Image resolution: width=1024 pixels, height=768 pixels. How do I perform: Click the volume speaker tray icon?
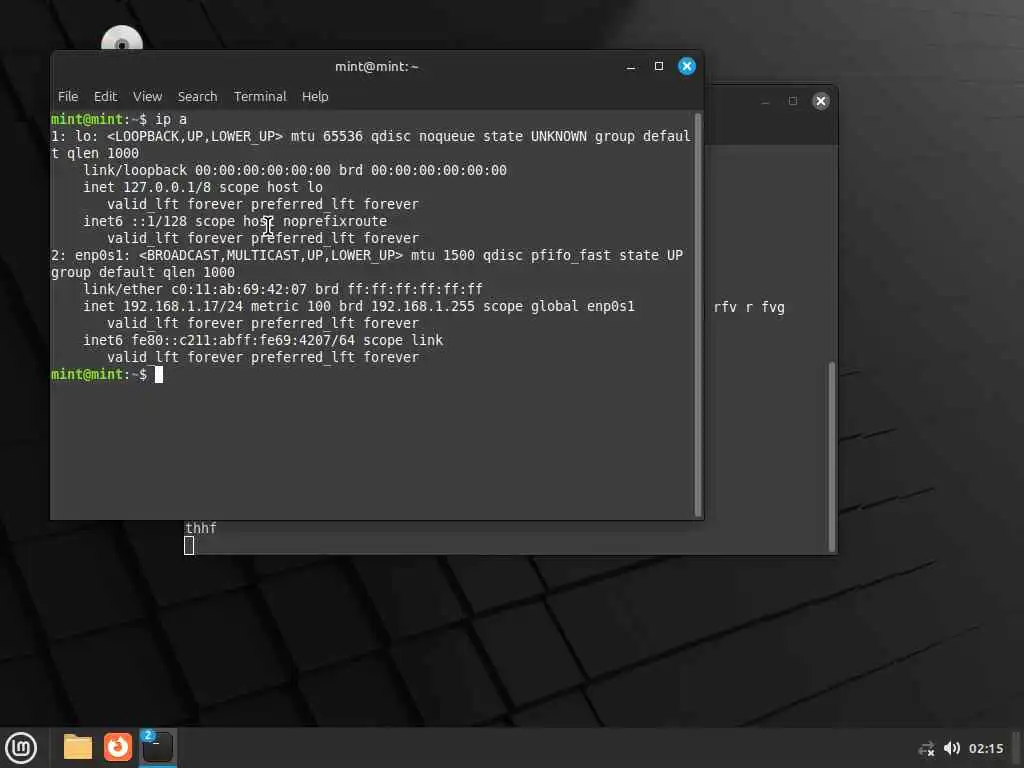pyautogui.click(x=952, y=748)
